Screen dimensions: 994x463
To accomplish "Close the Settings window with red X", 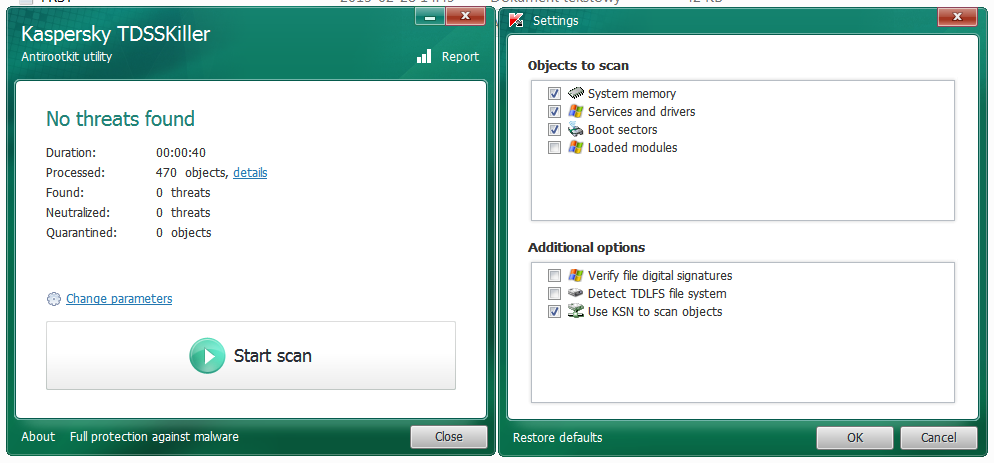I will pyautogui.click(x=957, y=16).
